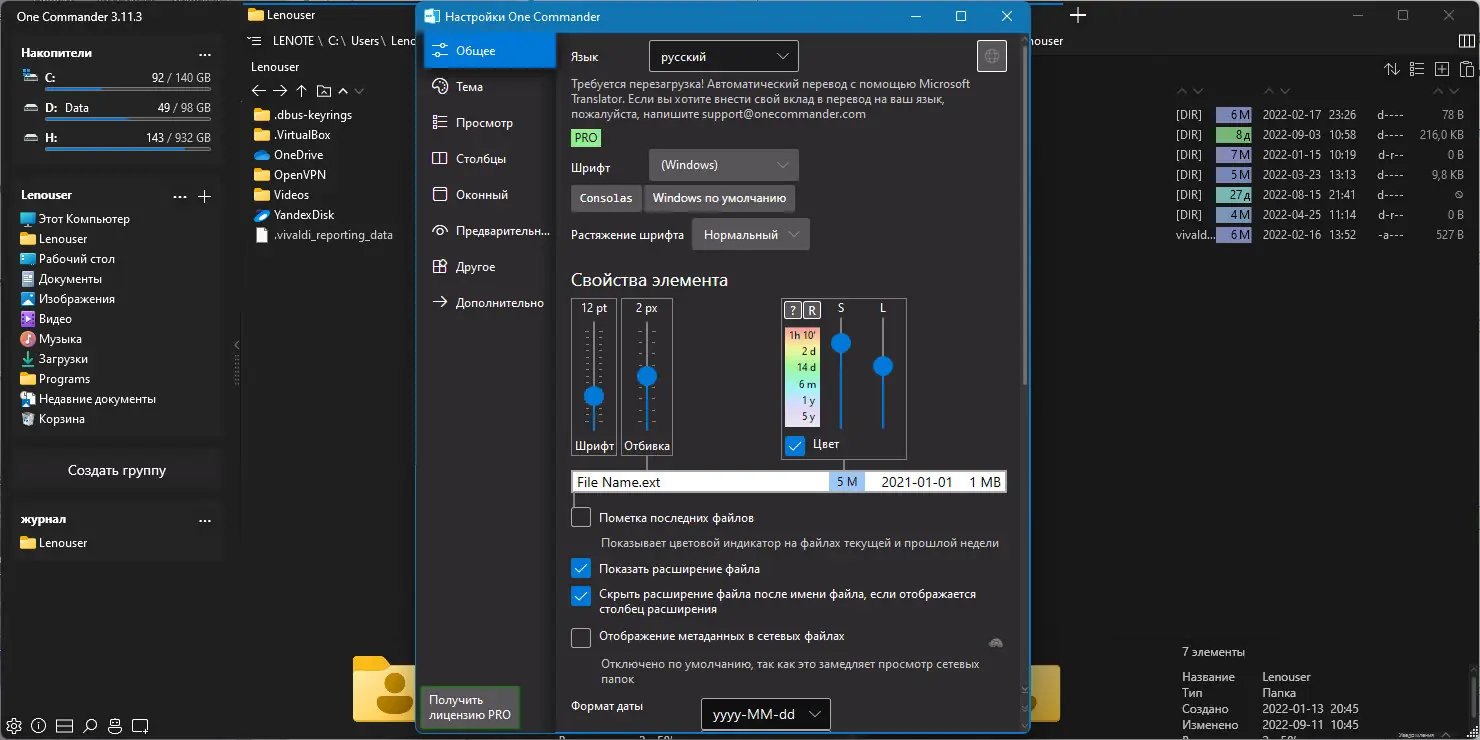Uncheck the Цвет checkbox
Viewport: 1480px width, 740px height.
[x=795, y=446]
